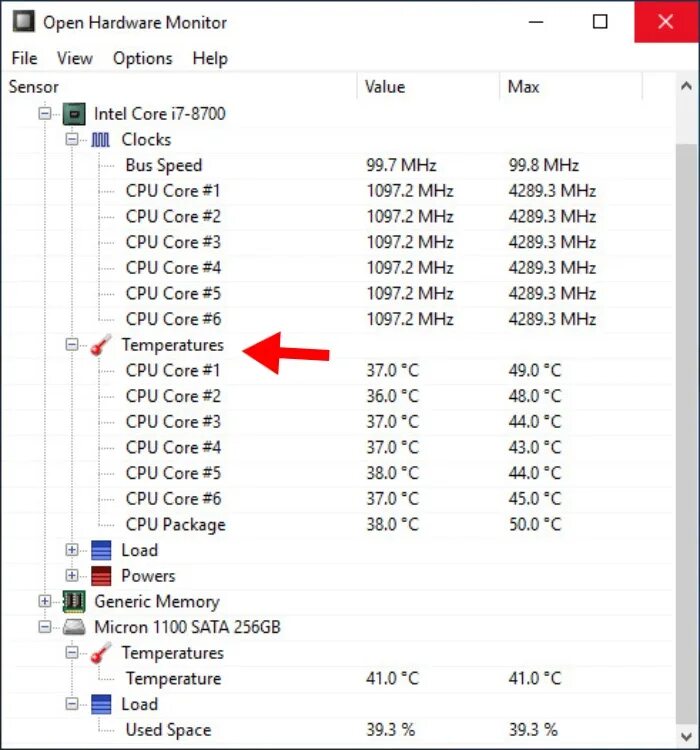Click the scrollbar down arrow
The width and height of the screenshot is (700, 750).
(x=686, y=736)
